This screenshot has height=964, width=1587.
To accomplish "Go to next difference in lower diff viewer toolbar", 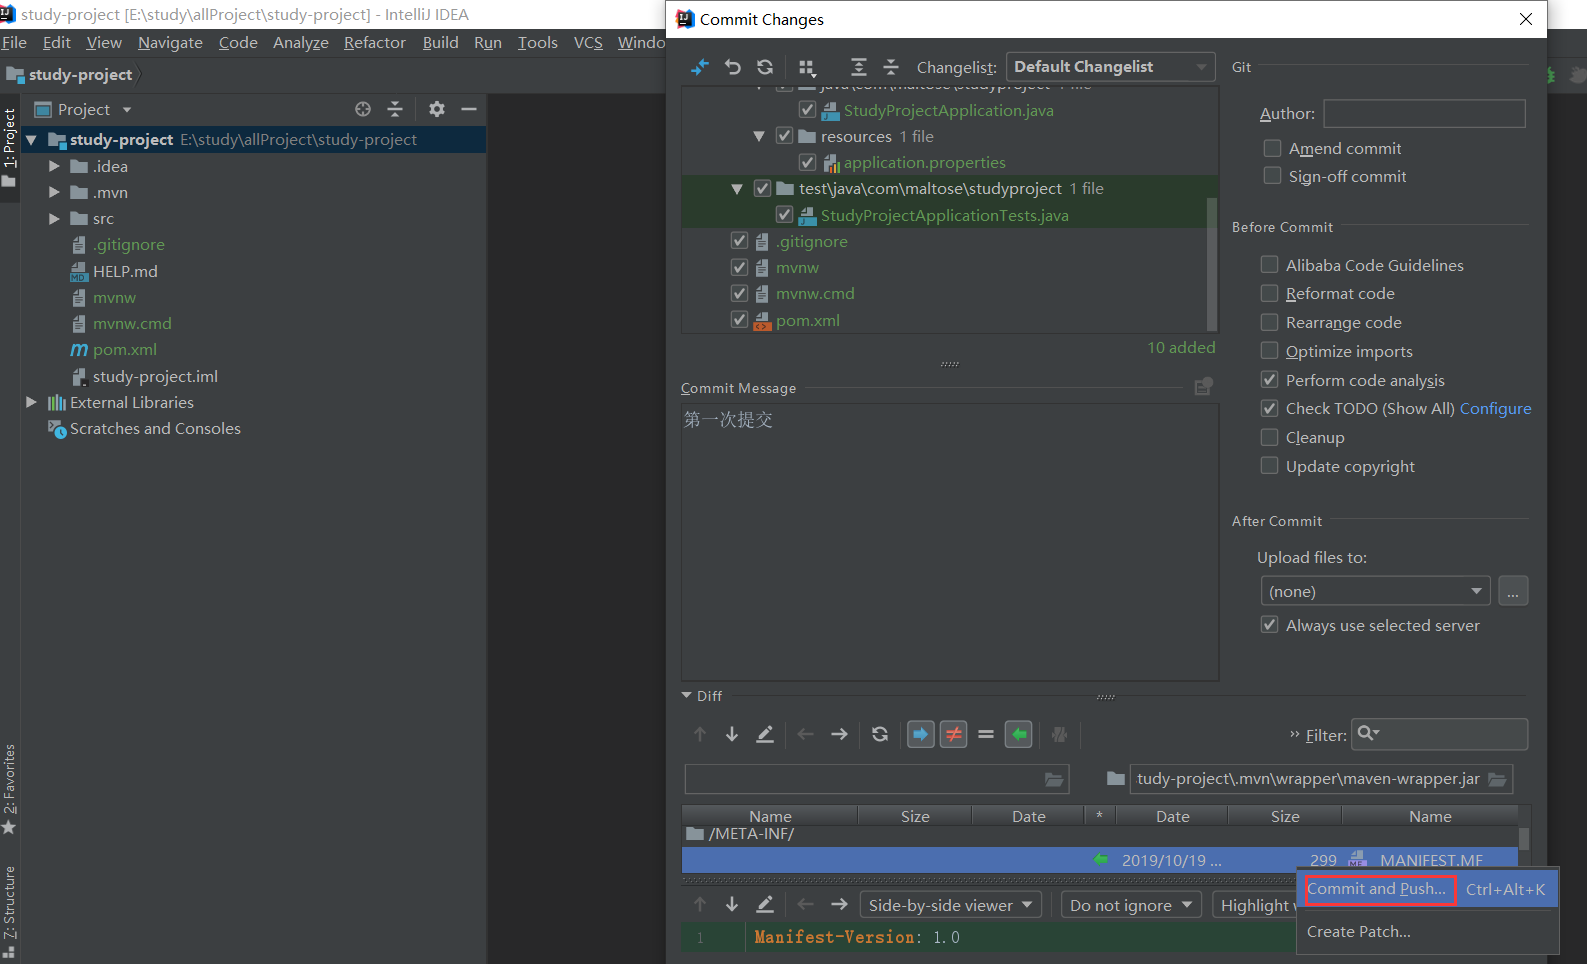I will [x=732, y=904].
